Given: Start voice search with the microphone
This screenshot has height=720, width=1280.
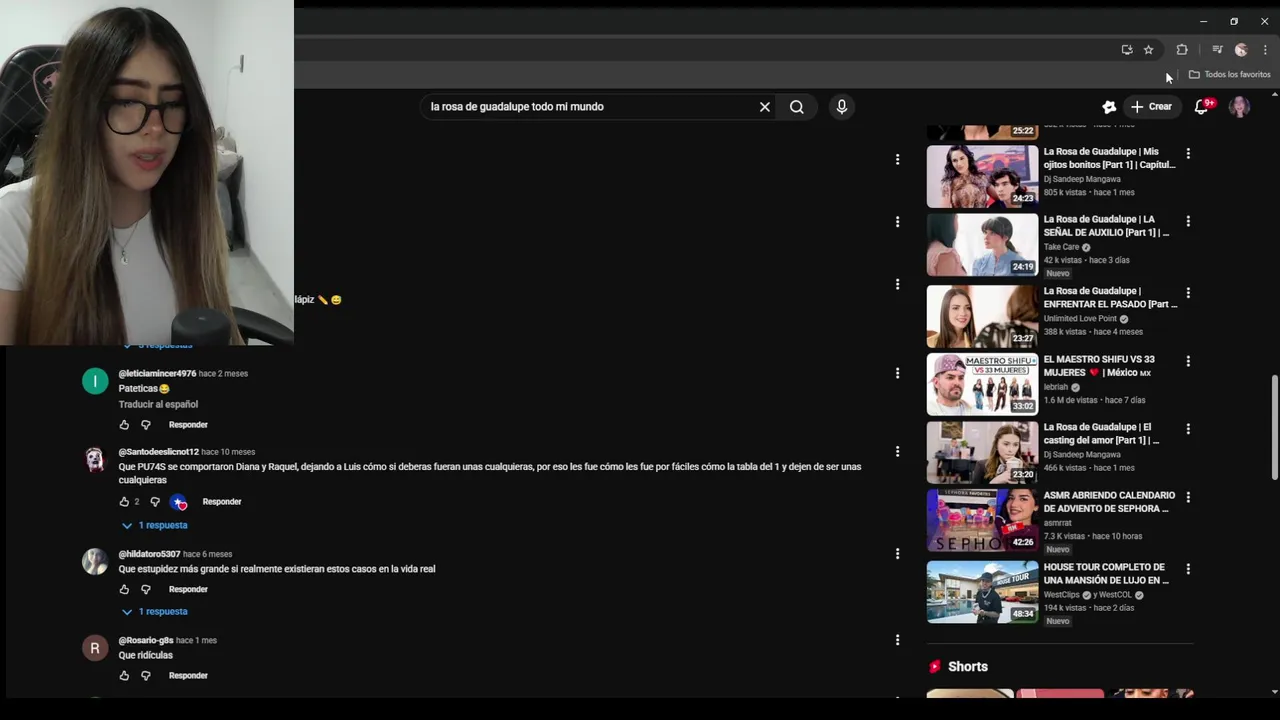Looking at the screenshot, I should coord(842,107).
